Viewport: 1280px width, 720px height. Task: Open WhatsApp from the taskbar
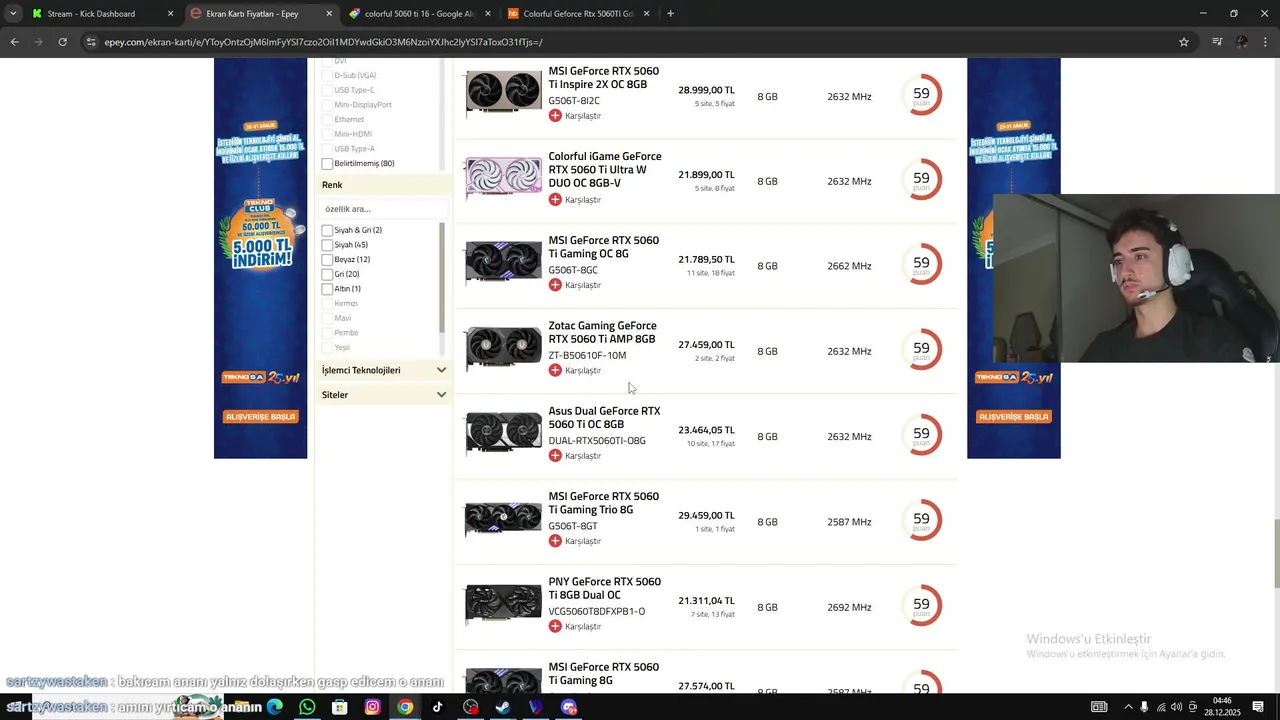tap(307, 707)
